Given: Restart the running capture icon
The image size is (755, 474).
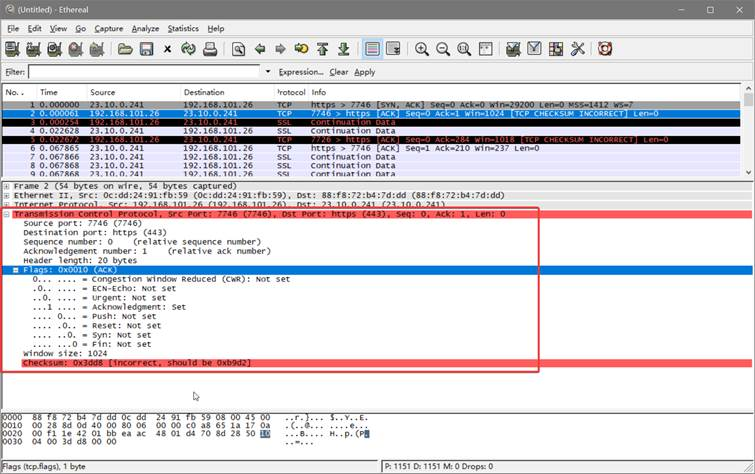Looking at the screenshot, I should (97, 49).
